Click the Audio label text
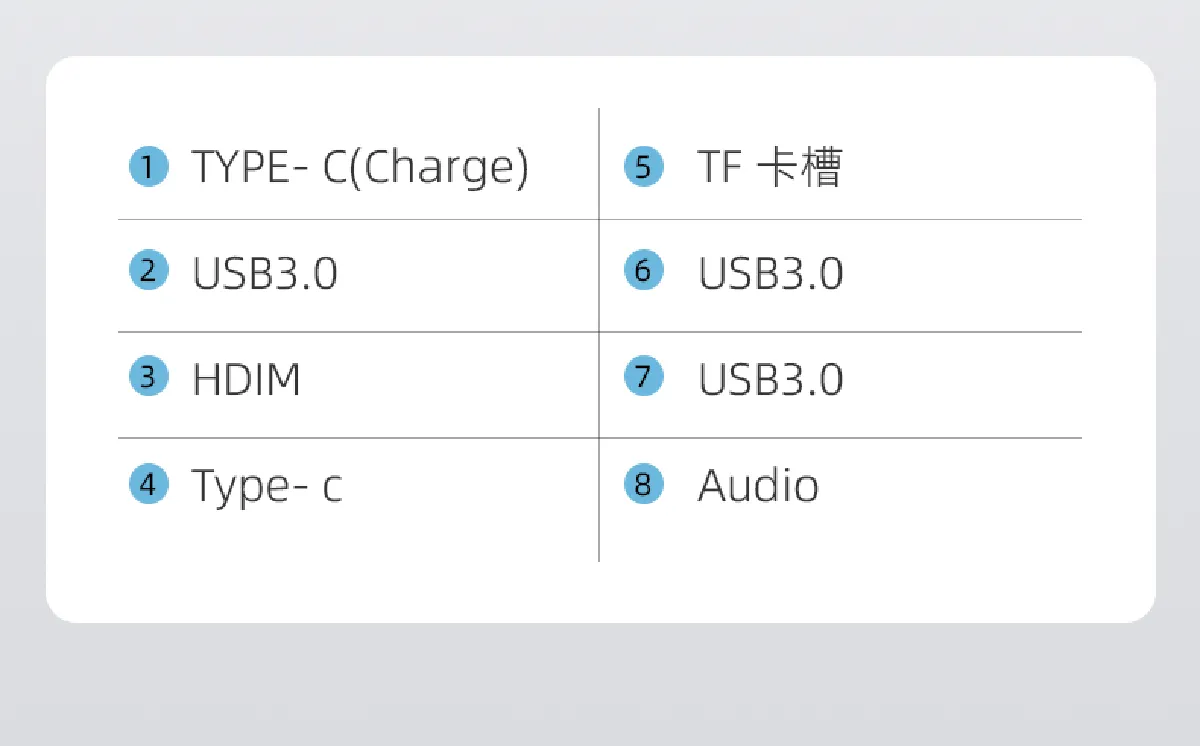Screen dimensions: 1200x746 [x=758, y=486]
